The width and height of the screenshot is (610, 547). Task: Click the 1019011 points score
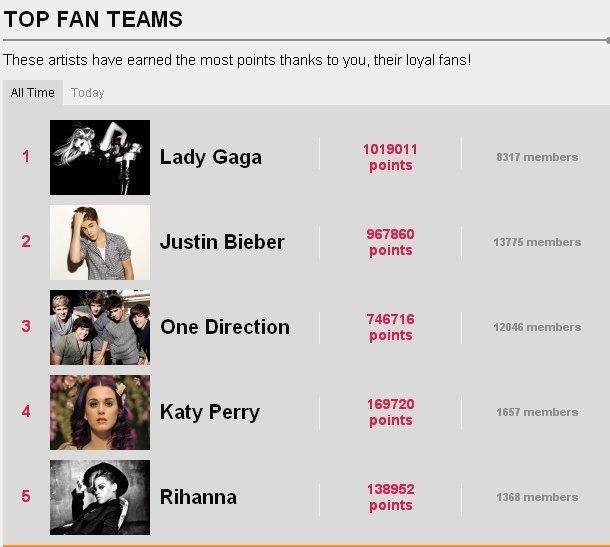[x=390, y=157]
